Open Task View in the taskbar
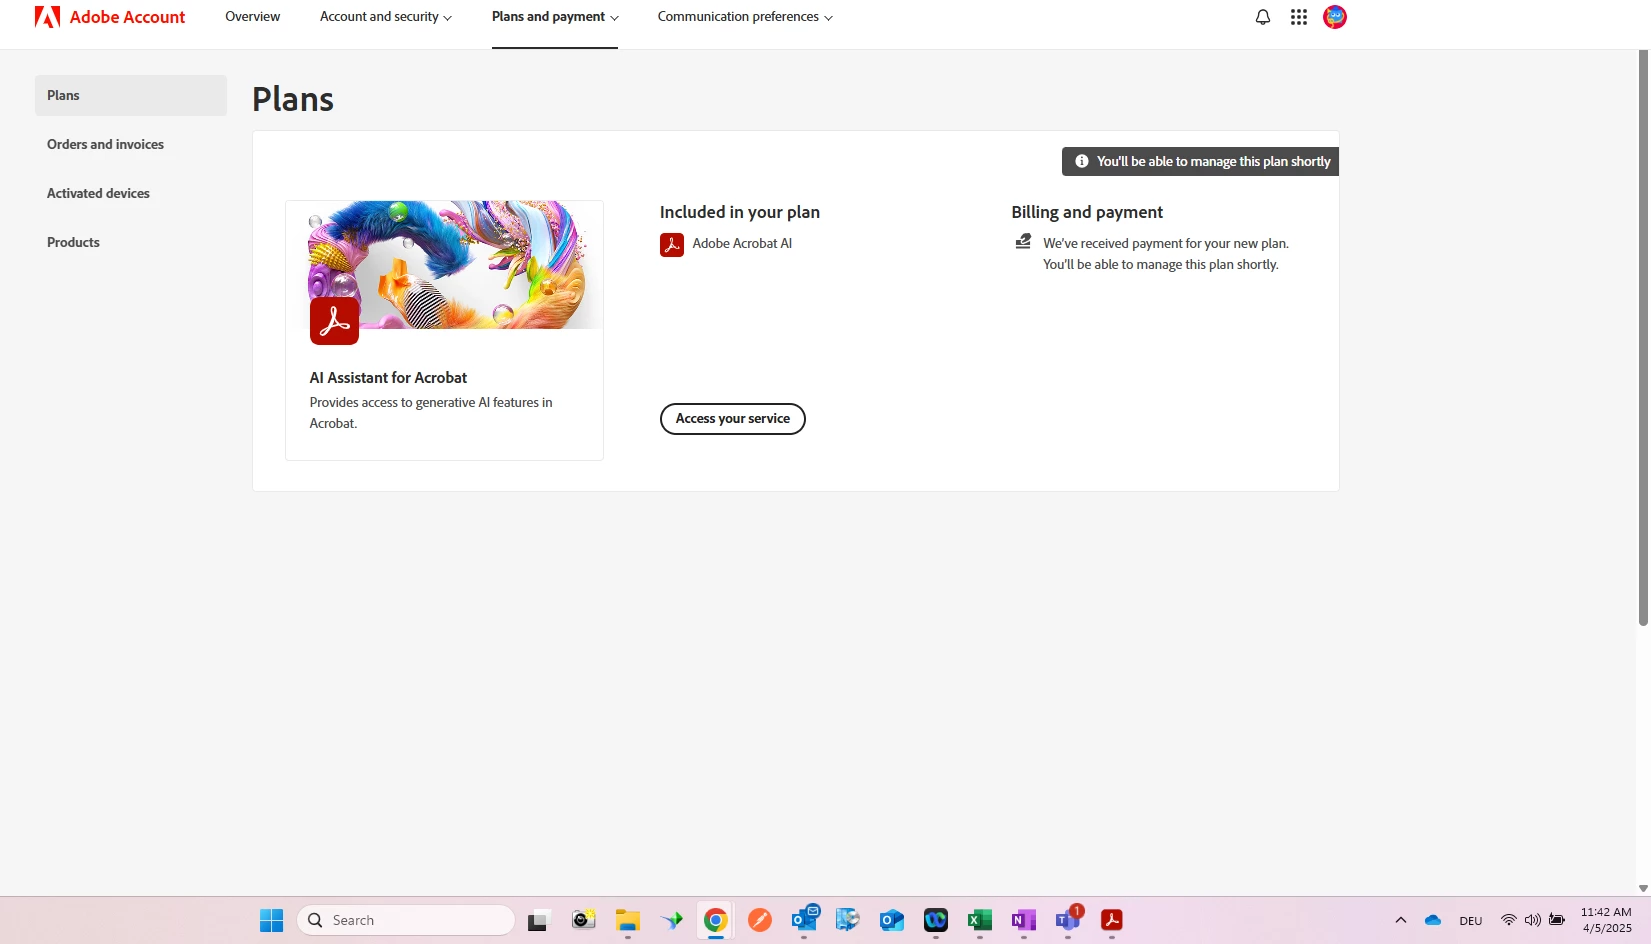 [x=540, y=920]
